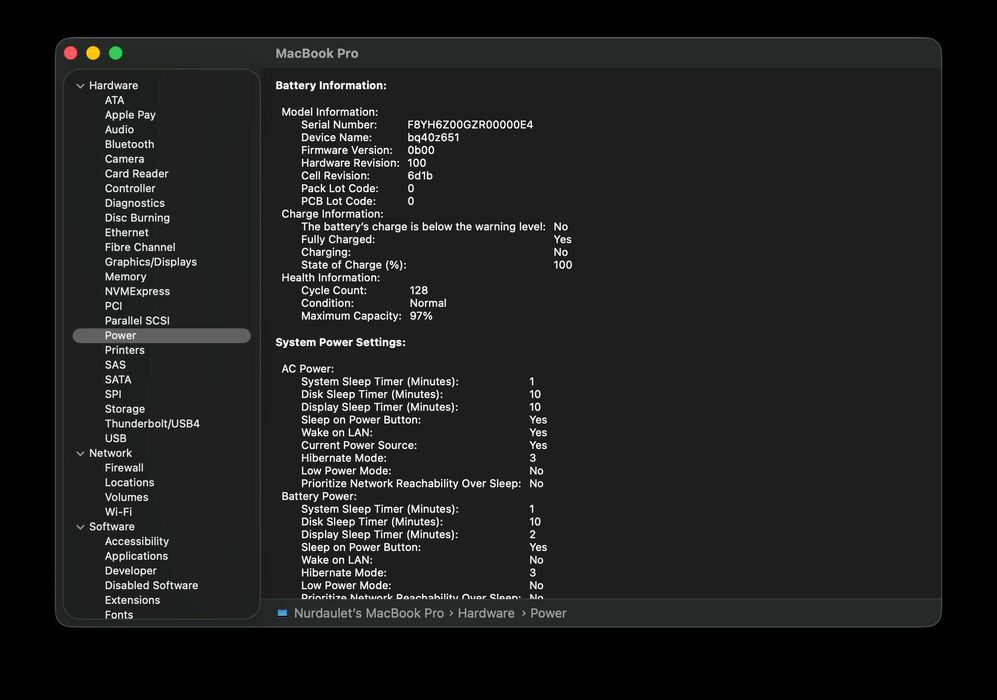Screen dimensions: 997x700
Task: Collapse the Network section chevron
Action: [x=80, y=453]
